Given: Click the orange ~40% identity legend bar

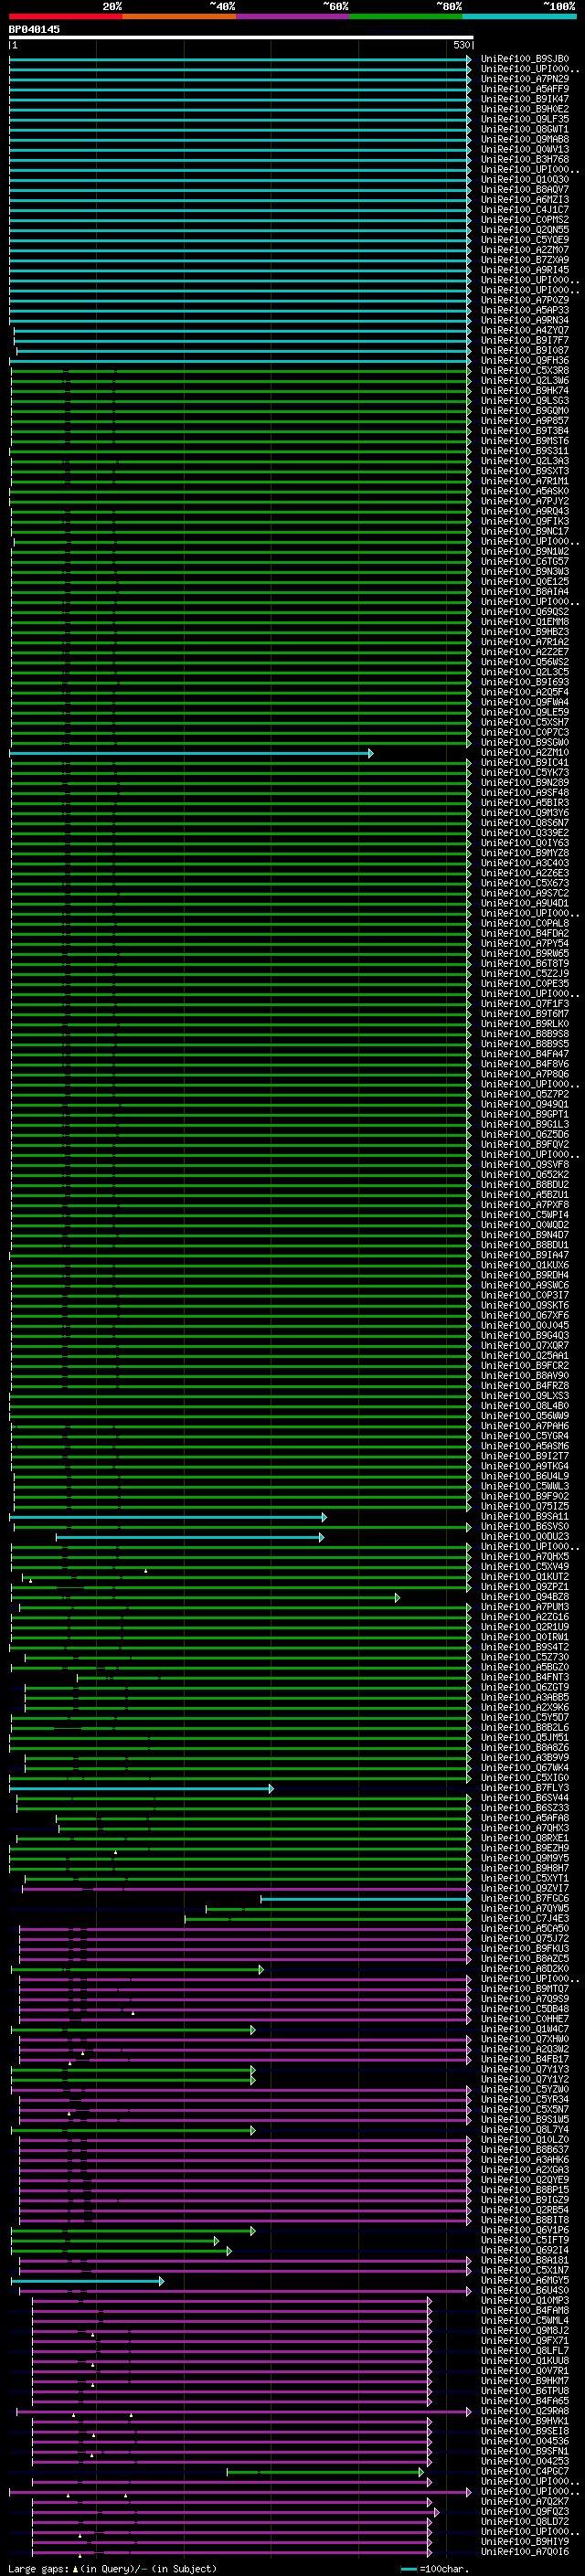Looking at the screenshot, I should click(179, 16).
